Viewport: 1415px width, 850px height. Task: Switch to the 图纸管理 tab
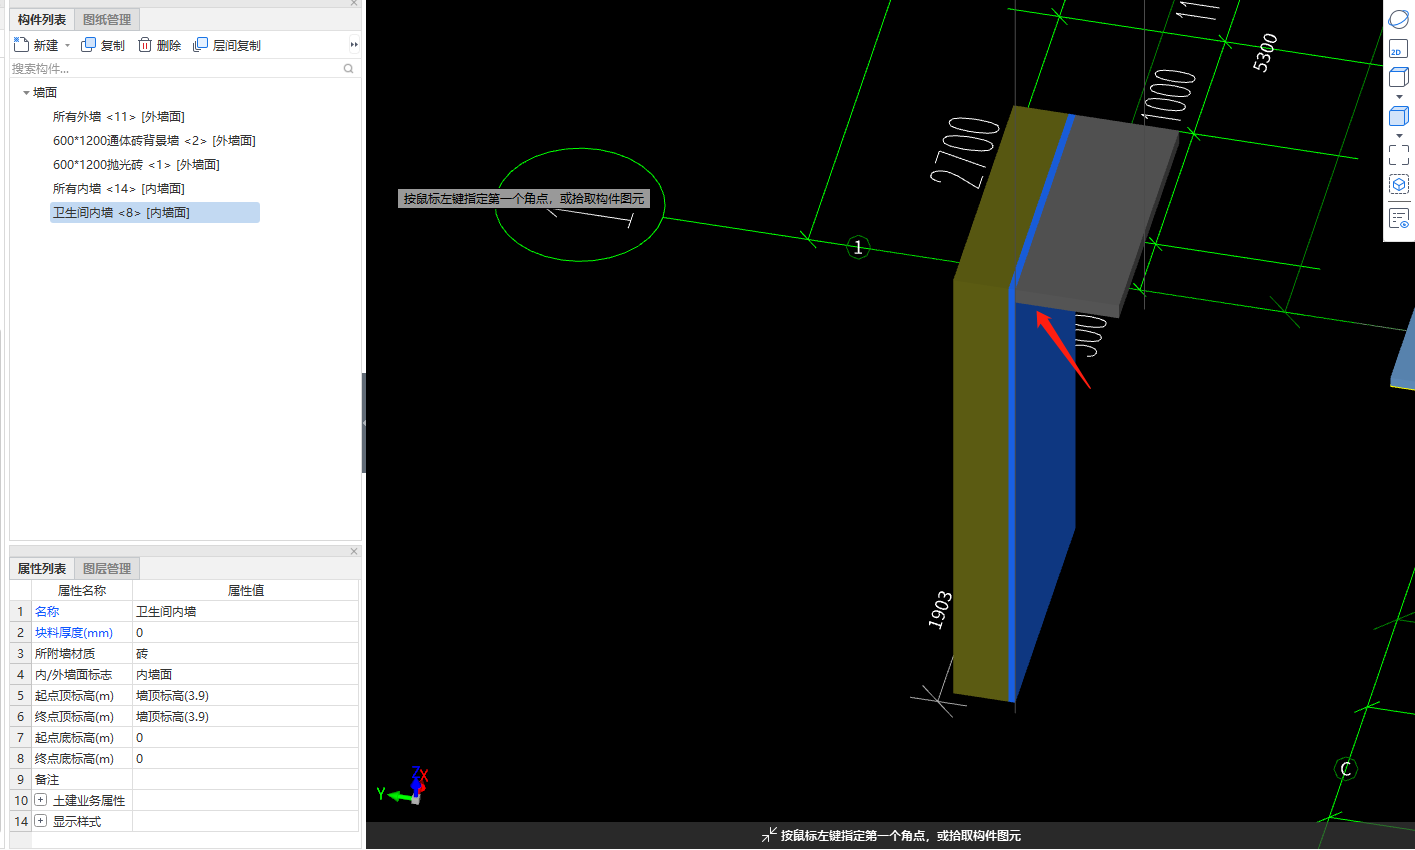[107, 19]
